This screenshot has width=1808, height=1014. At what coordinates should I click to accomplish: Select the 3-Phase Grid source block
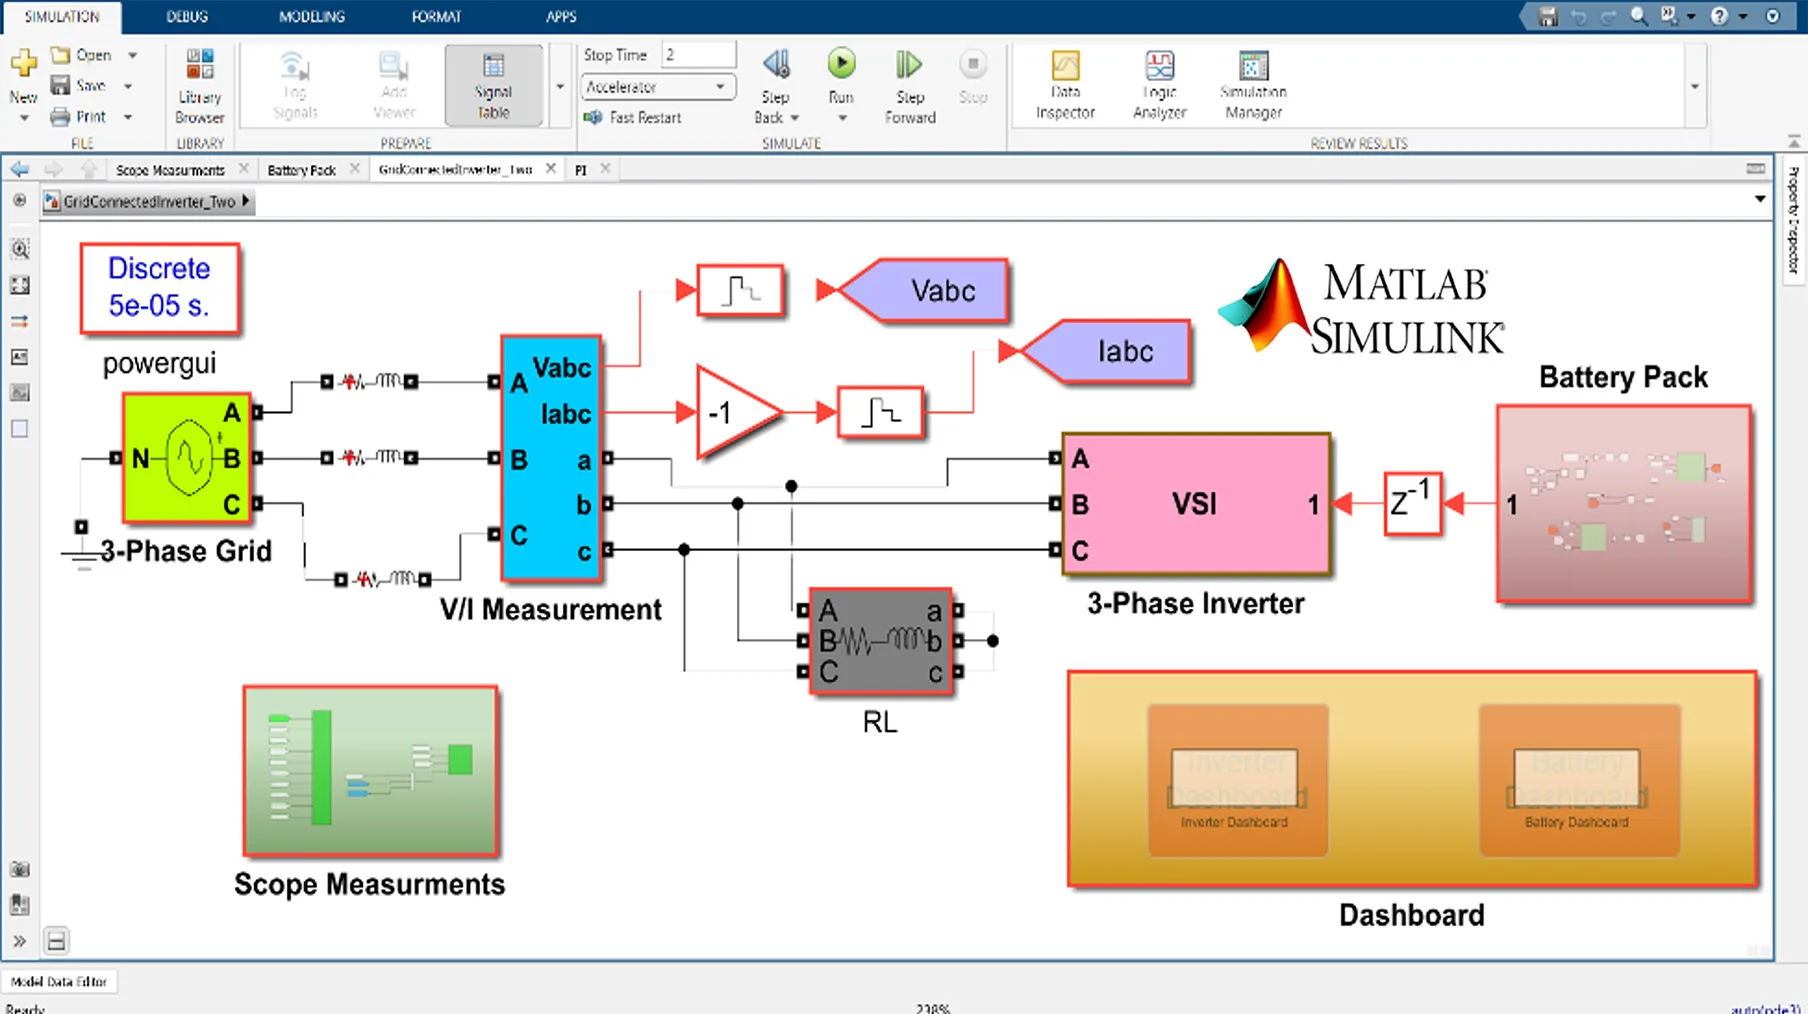tap(186, 458)
